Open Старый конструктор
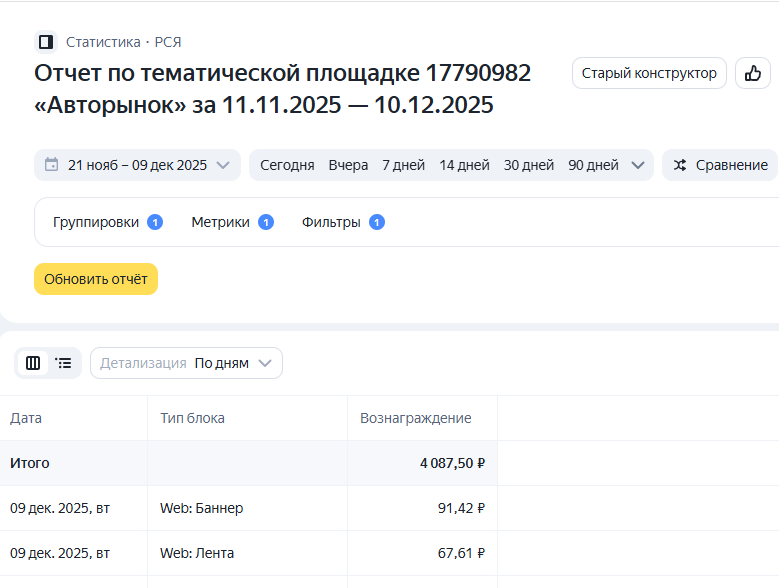The height and width of the screenshot is (588, 779). [x=649, y=73]
